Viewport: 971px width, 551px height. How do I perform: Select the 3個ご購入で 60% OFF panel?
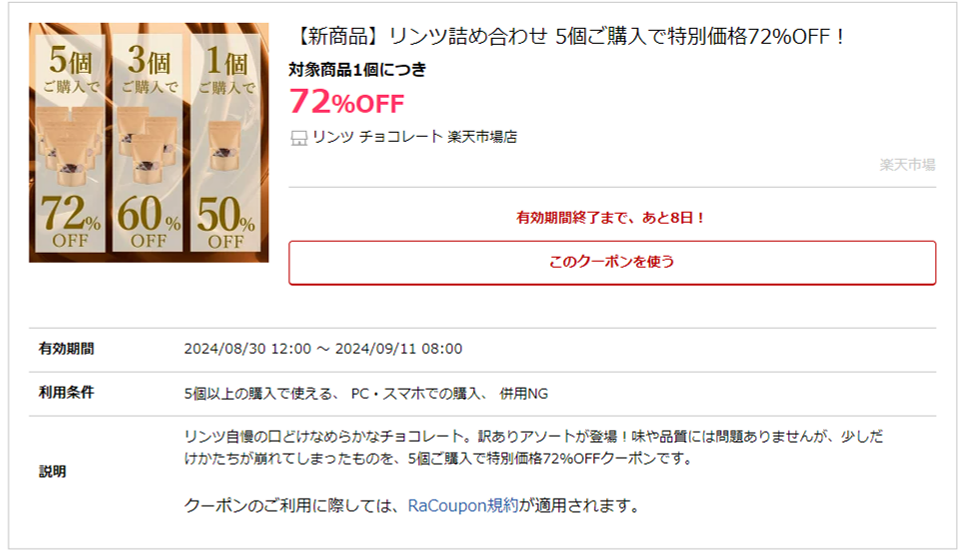148,143
